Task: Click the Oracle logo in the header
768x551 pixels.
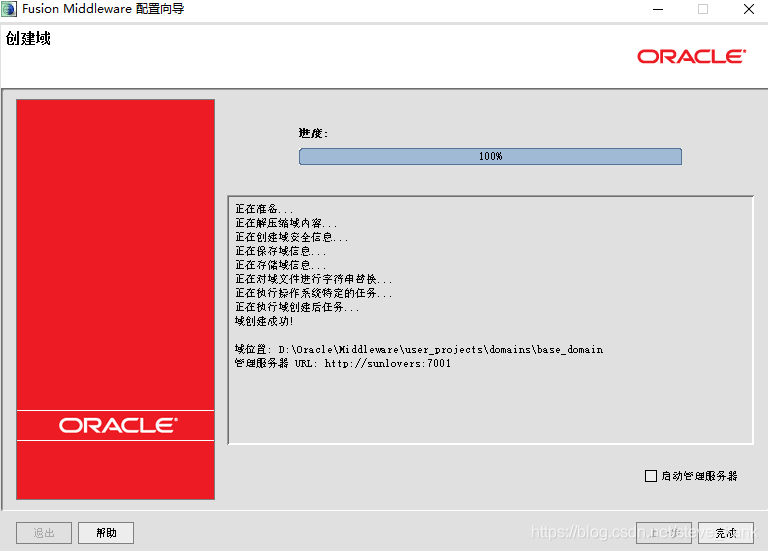Action: click(691, 56)
